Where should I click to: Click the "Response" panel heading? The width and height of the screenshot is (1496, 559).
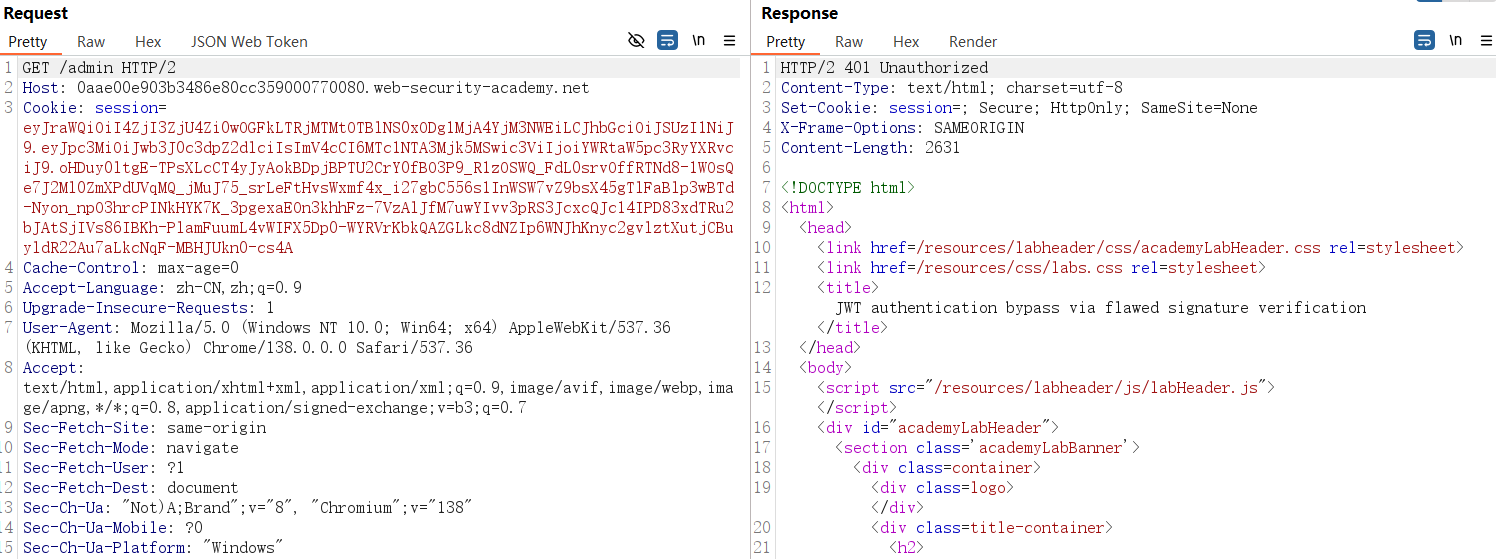point(799,13)
